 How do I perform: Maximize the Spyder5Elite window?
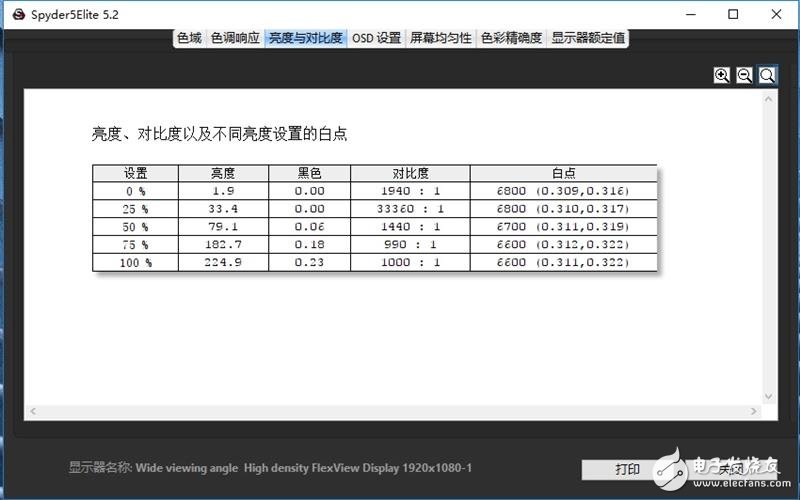point(733,14)
